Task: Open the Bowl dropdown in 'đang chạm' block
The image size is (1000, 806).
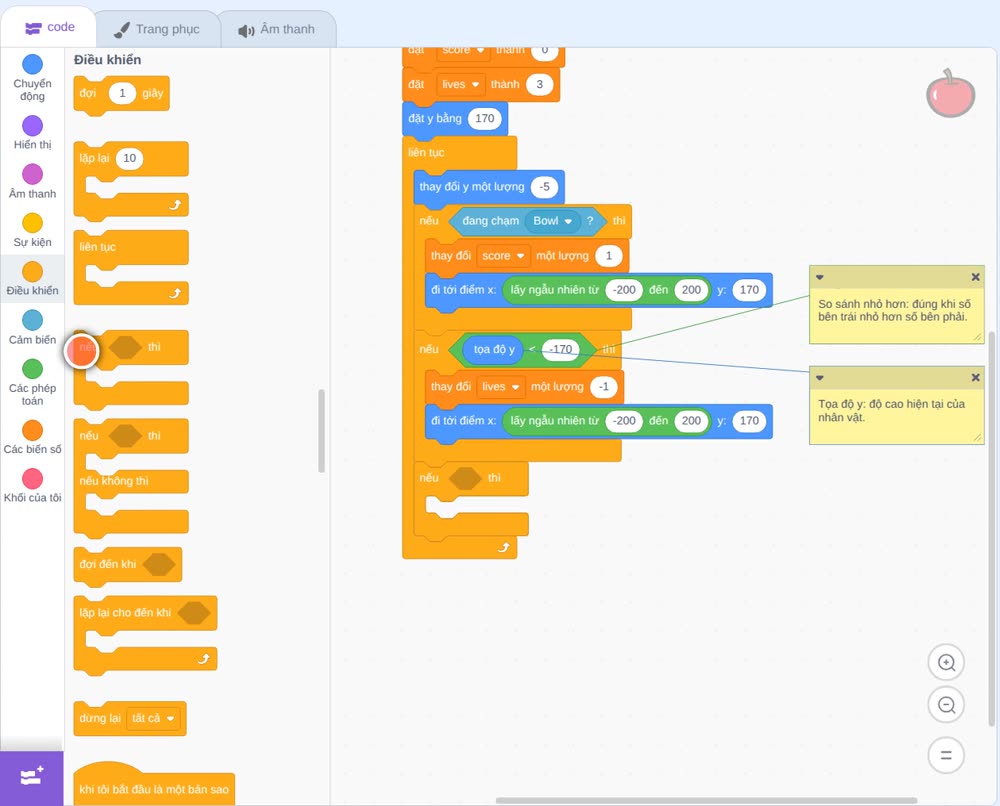Action: pyautogui.click(x=552, y=221)
